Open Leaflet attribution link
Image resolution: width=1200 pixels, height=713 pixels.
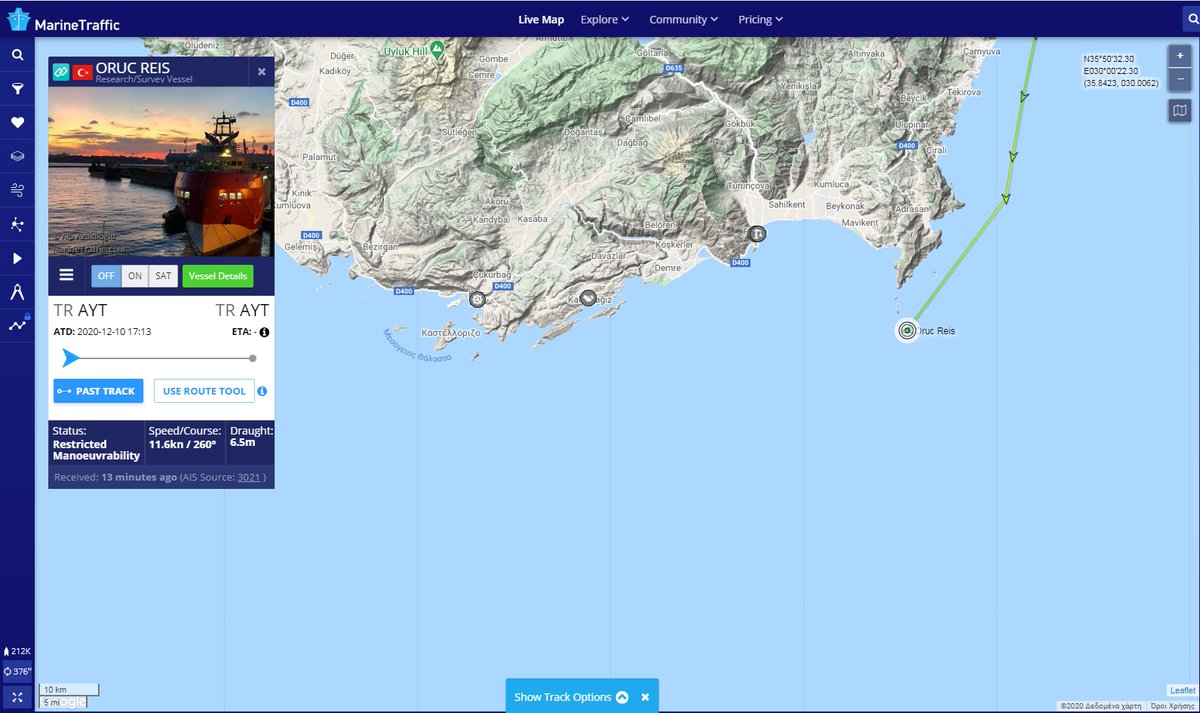[x=1182, y=691]
